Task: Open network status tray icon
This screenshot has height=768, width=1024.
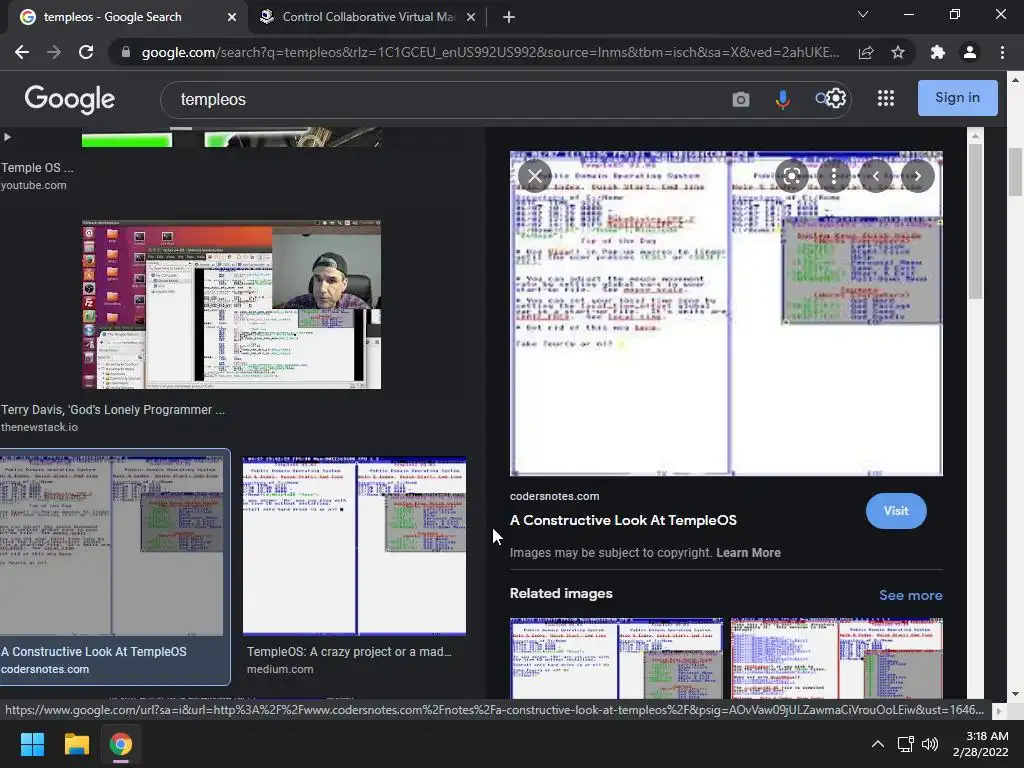Action: pos(905,744)
